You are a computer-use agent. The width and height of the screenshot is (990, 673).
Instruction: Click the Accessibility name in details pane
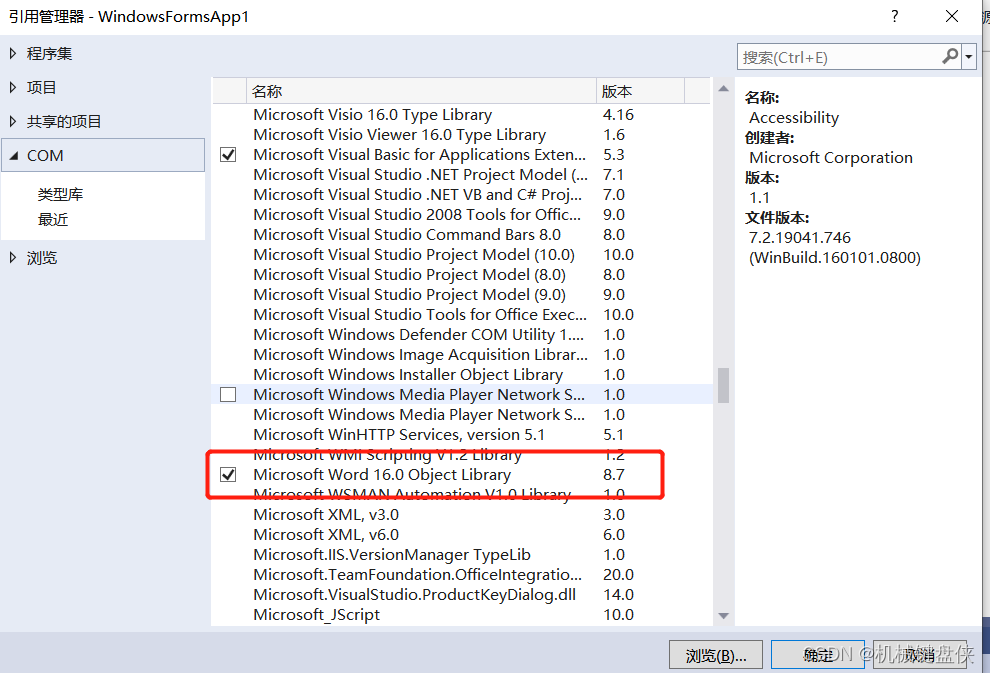click(x=794, y=118)
